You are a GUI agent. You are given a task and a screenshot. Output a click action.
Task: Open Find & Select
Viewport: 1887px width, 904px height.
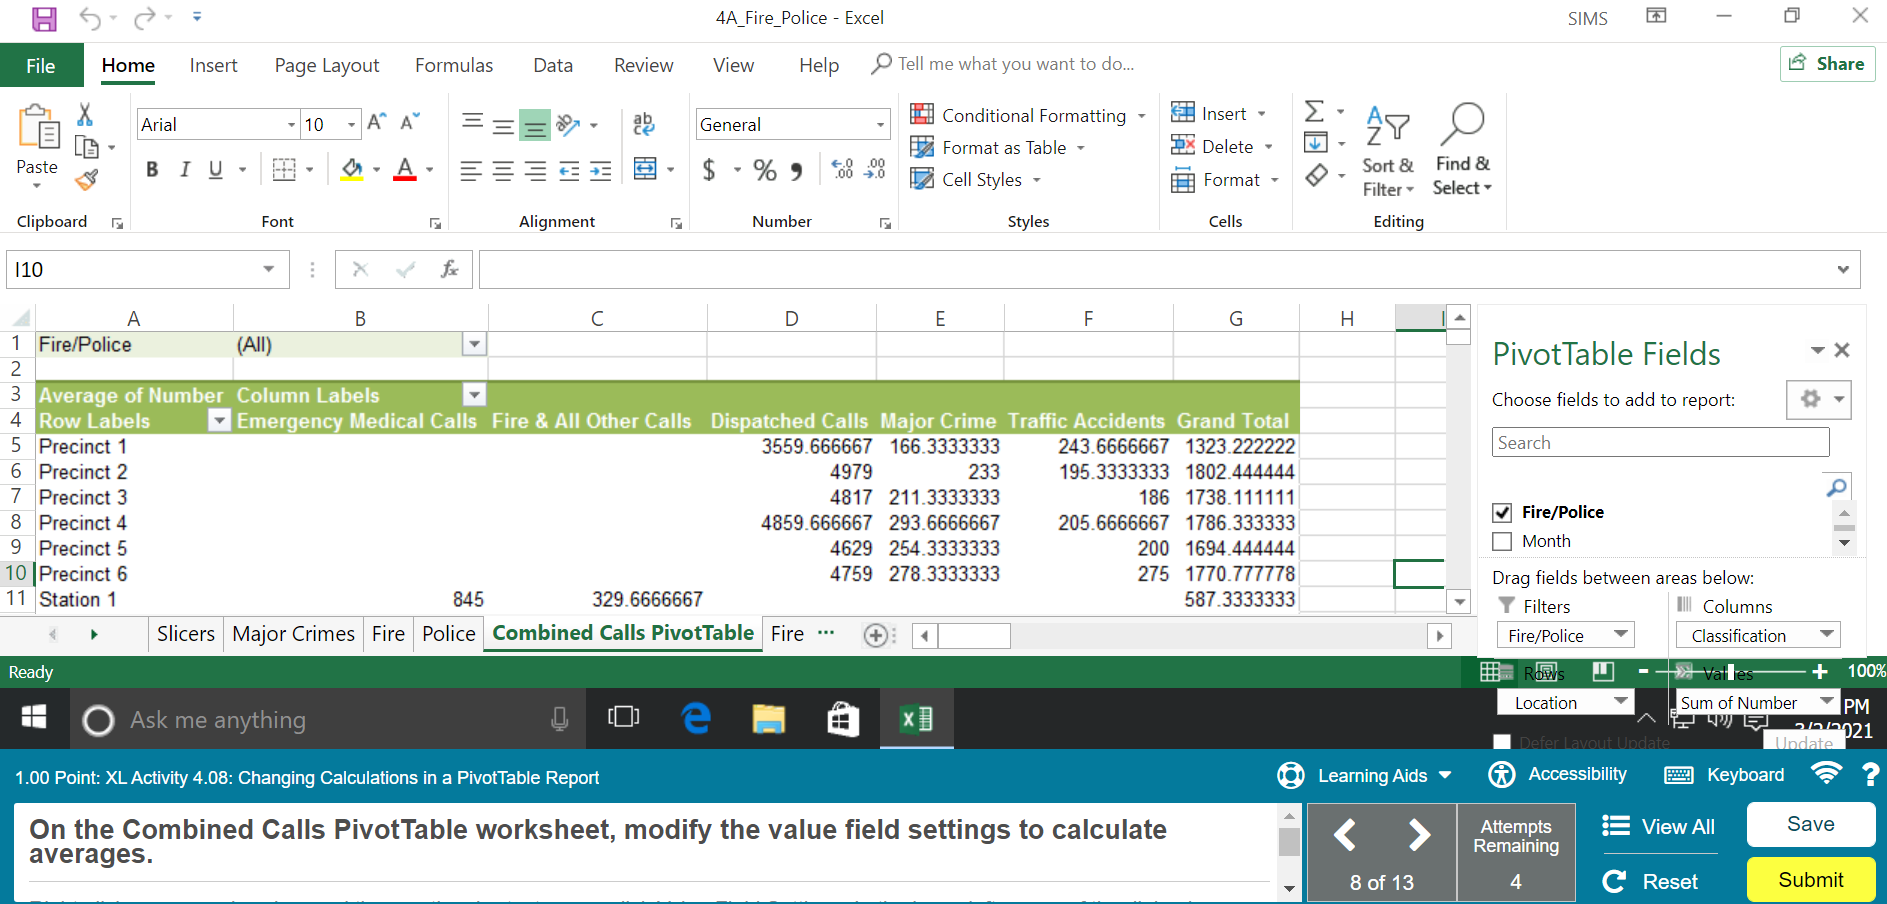pyautogui.click(x=1461, y=148)
